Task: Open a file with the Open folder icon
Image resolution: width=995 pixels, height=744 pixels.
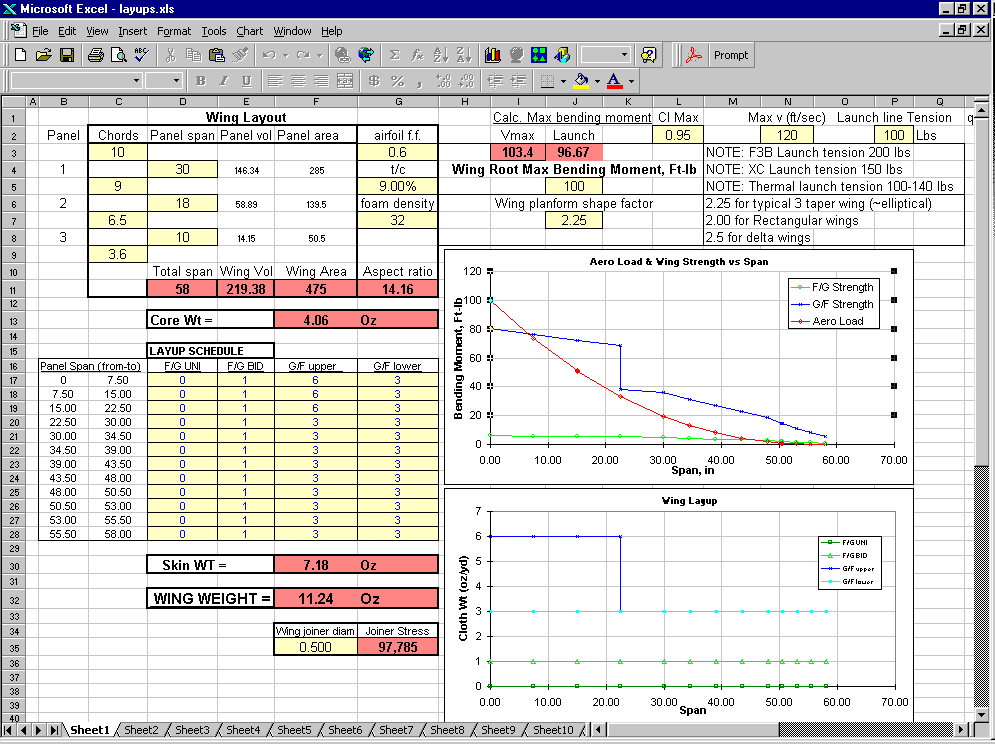Action: [43, 56]
